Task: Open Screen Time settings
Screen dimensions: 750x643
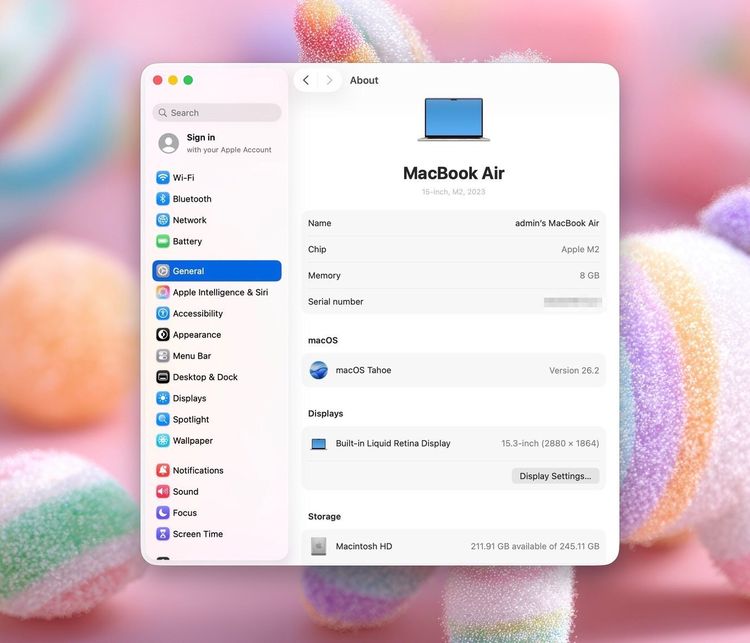Action: pyautogui.click(x=217, y=534)
